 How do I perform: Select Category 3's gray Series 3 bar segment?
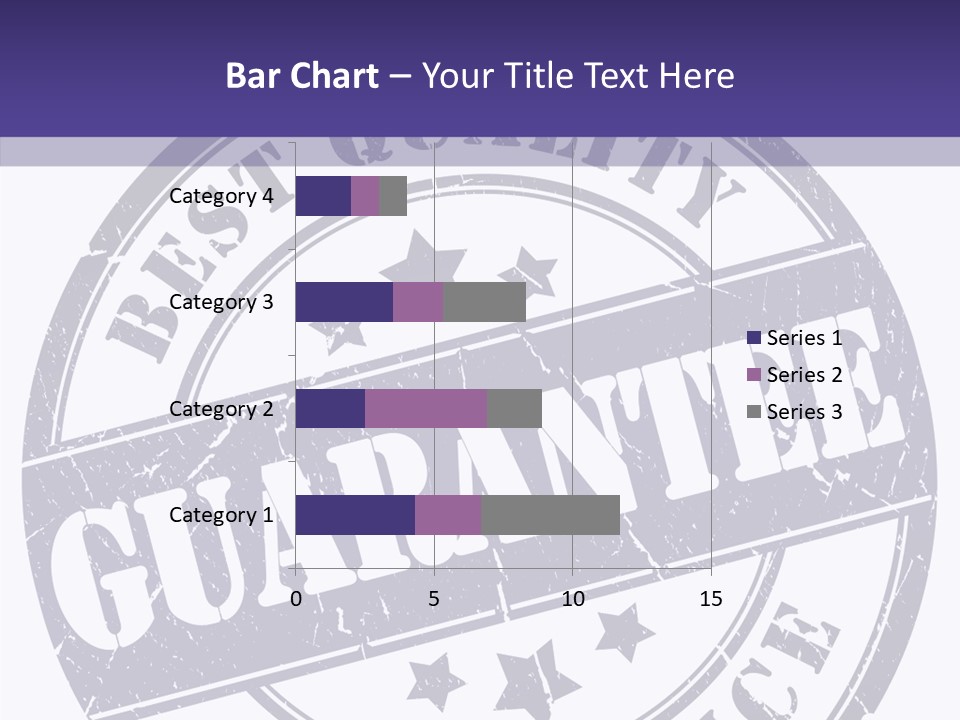pyautogui.click(x=484, y=302)
